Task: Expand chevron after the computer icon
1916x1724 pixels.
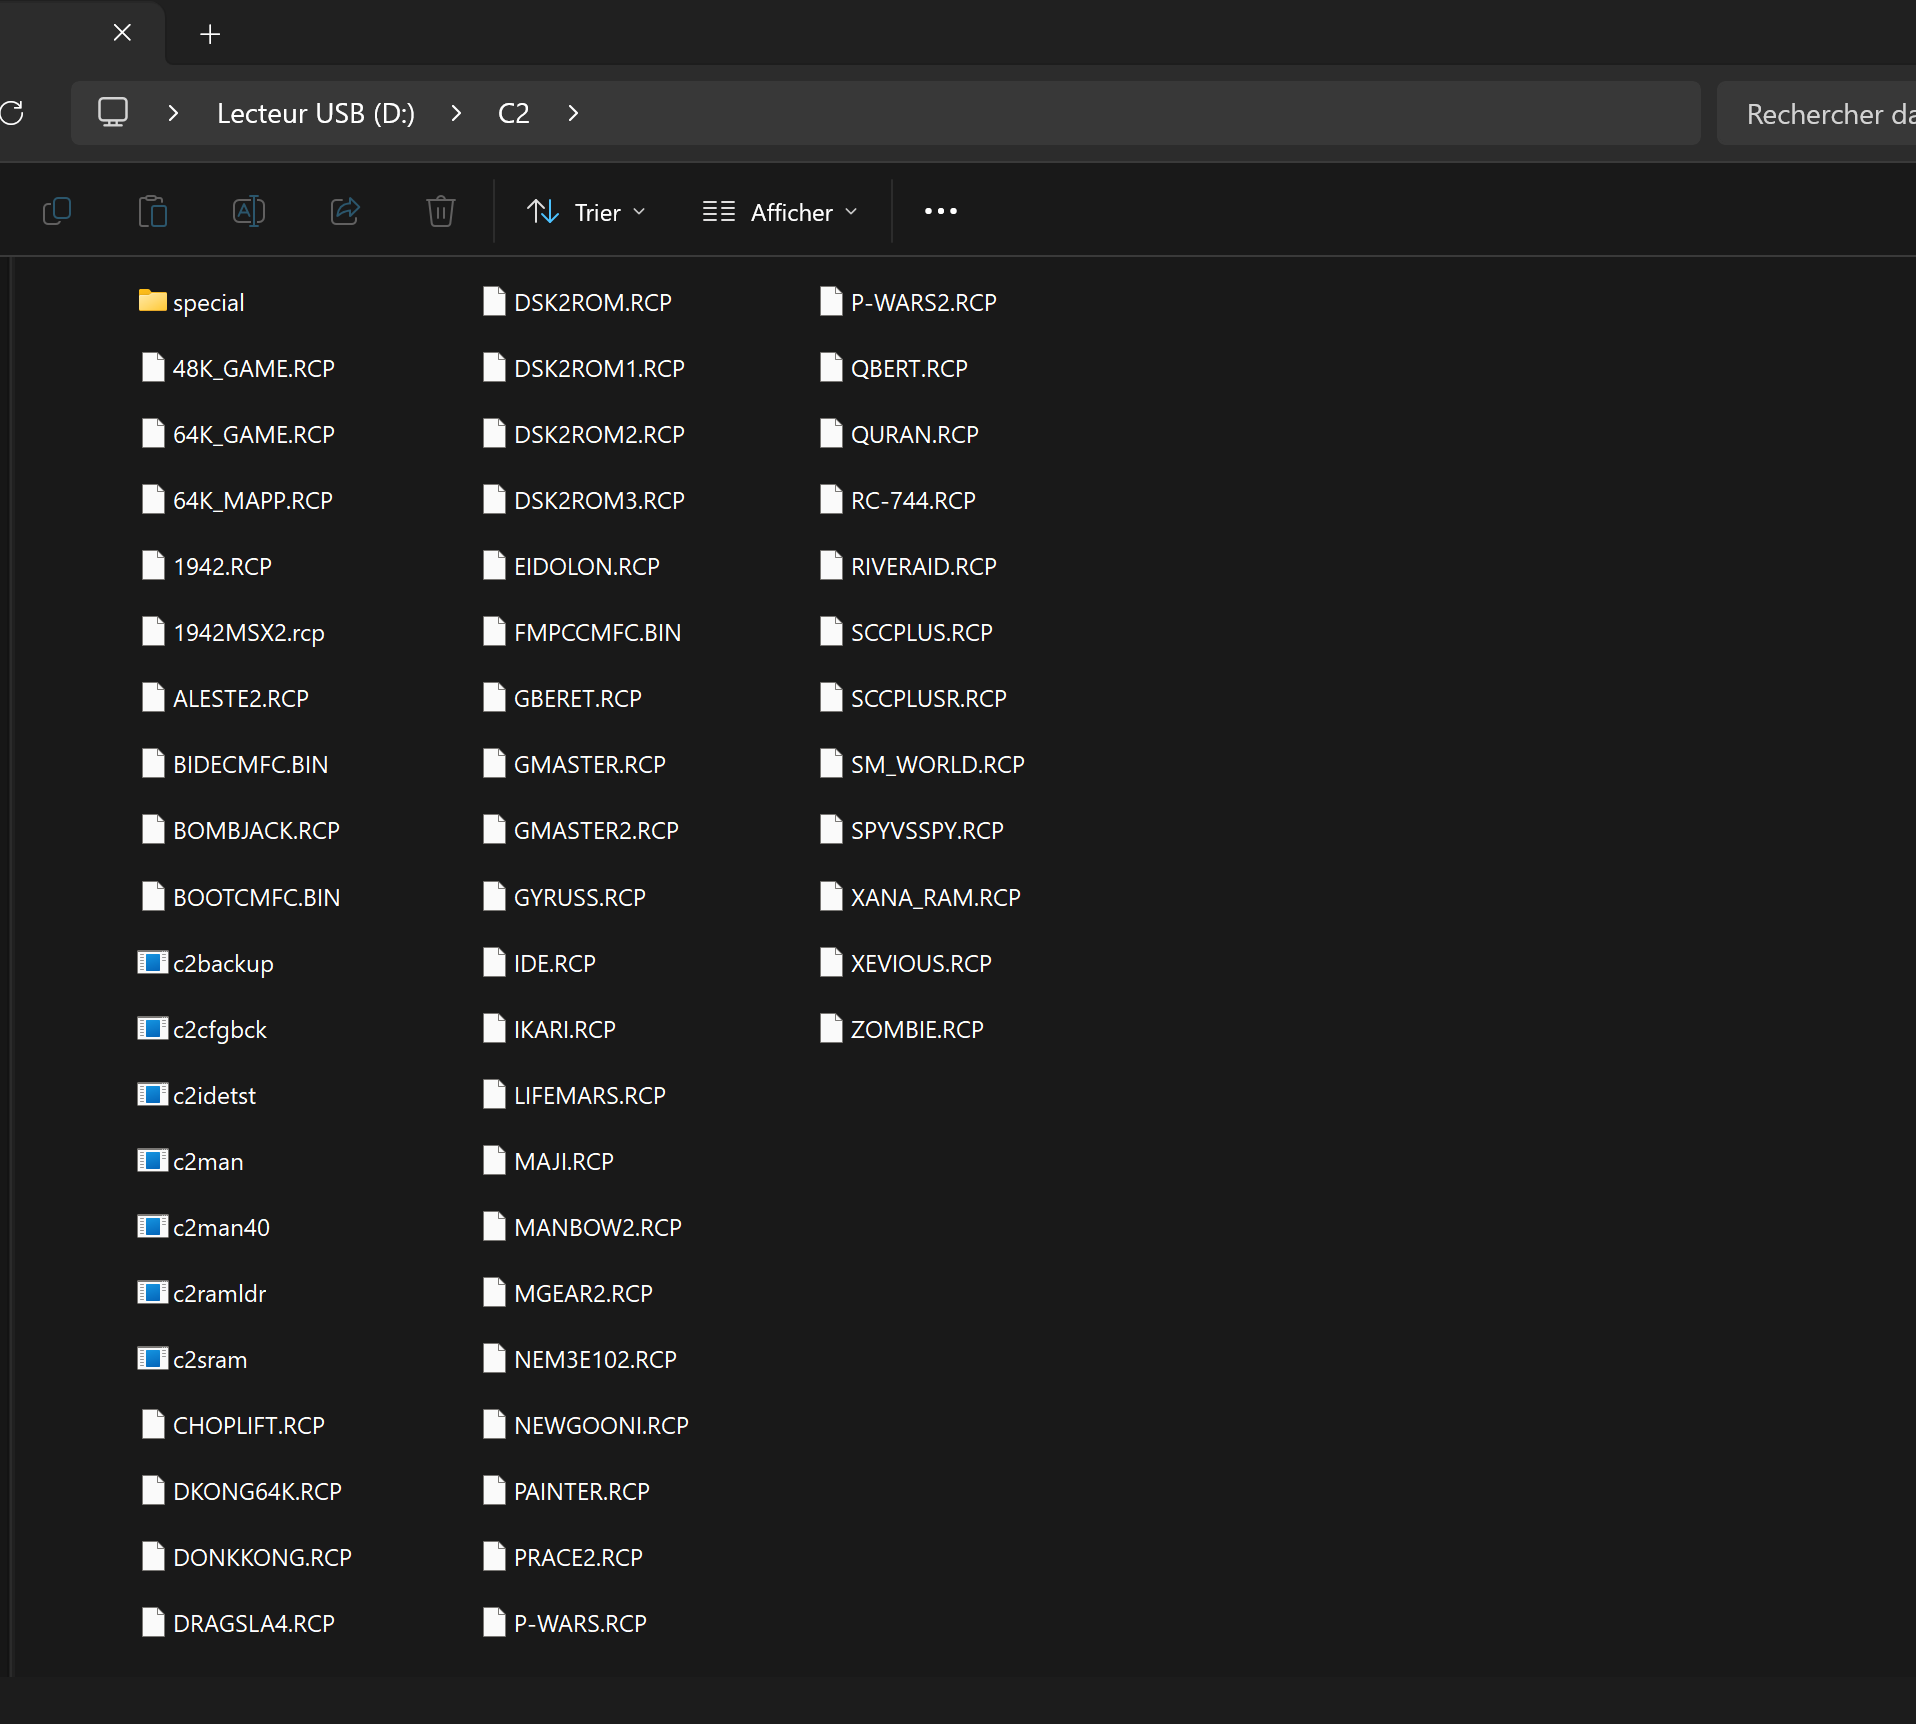Action: (x=173, y=113)
